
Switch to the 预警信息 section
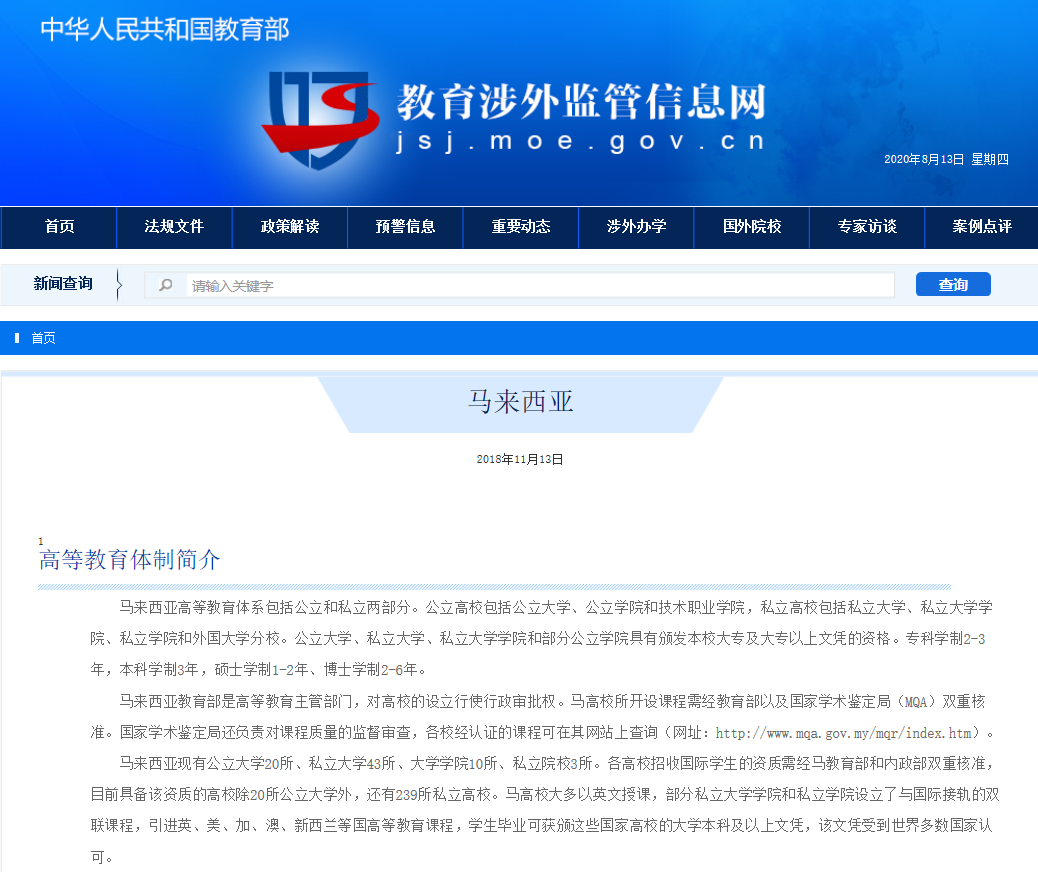405,227
